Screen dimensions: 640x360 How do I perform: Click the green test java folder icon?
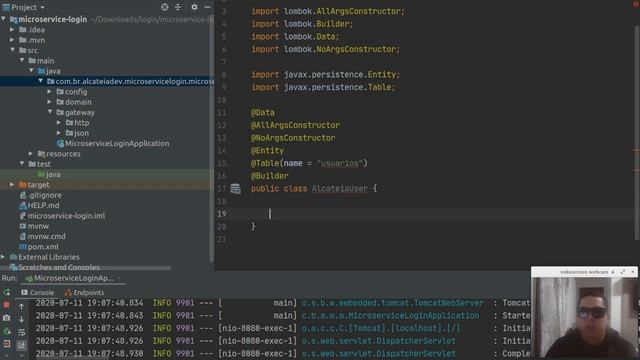click(41, 174)
